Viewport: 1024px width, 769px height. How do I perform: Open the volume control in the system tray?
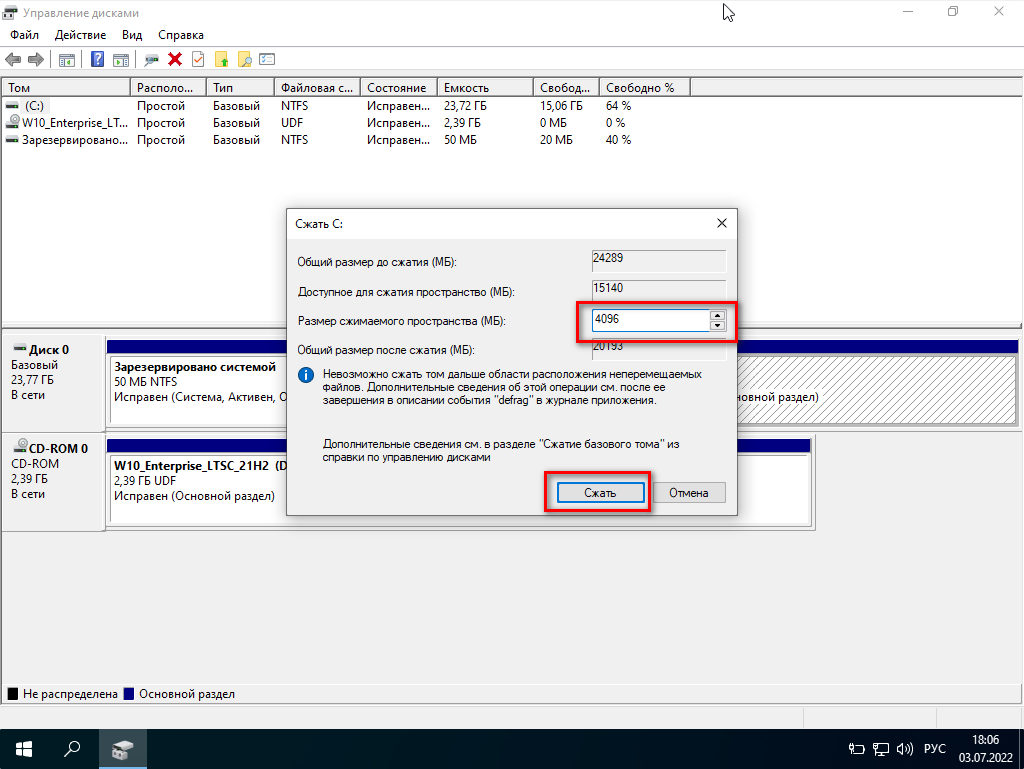tap(906, 748)
